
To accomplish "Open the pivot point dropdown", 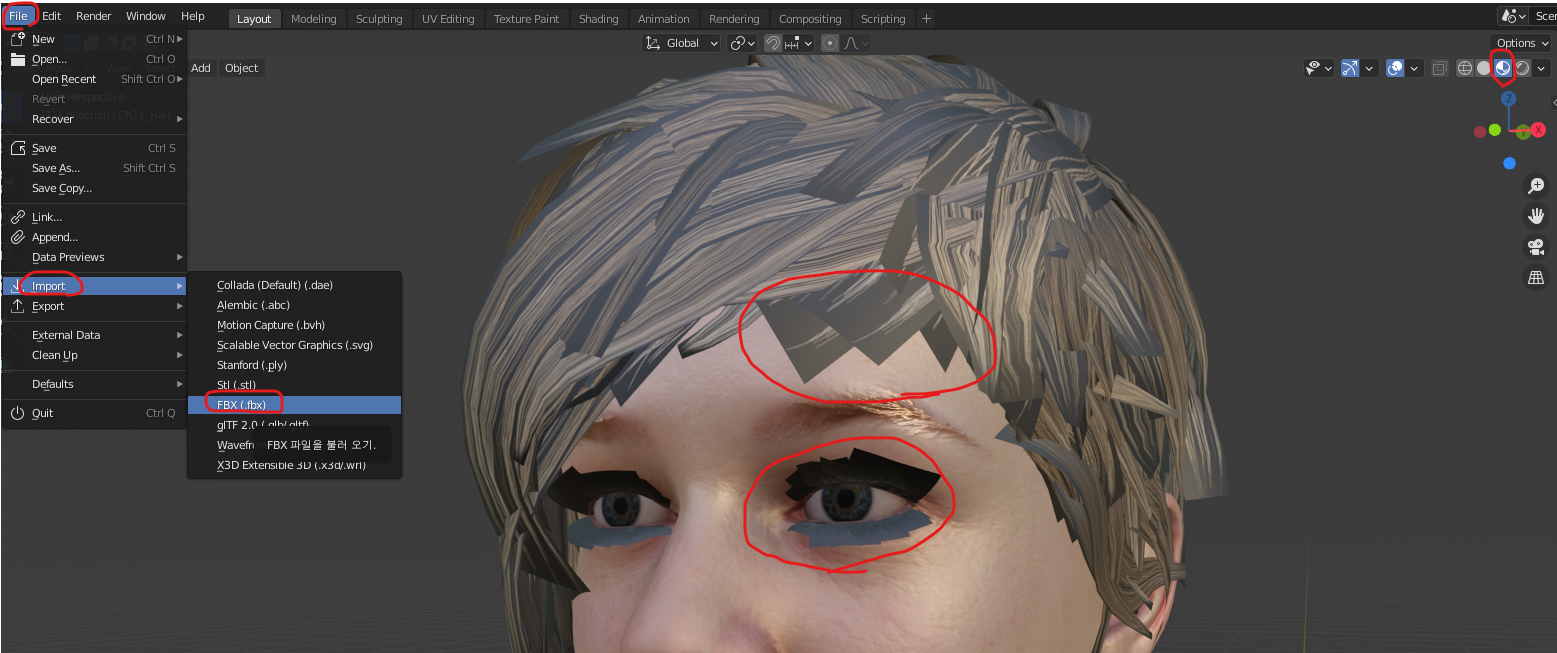I will (742, 43).
